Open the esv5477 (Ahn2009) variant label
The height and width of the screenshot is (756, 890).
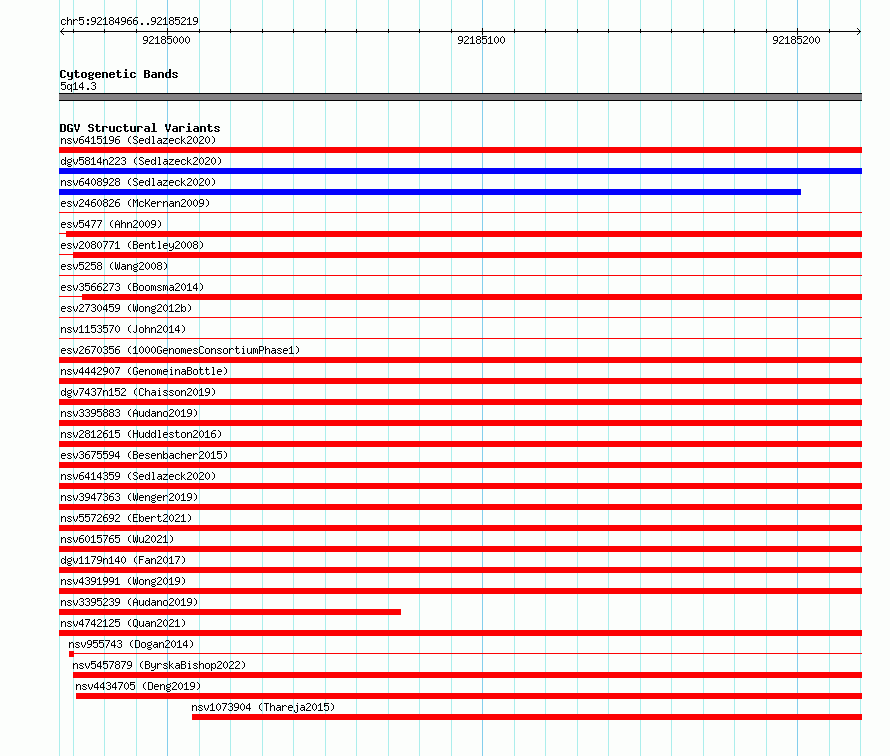click(x=111, y=224)
